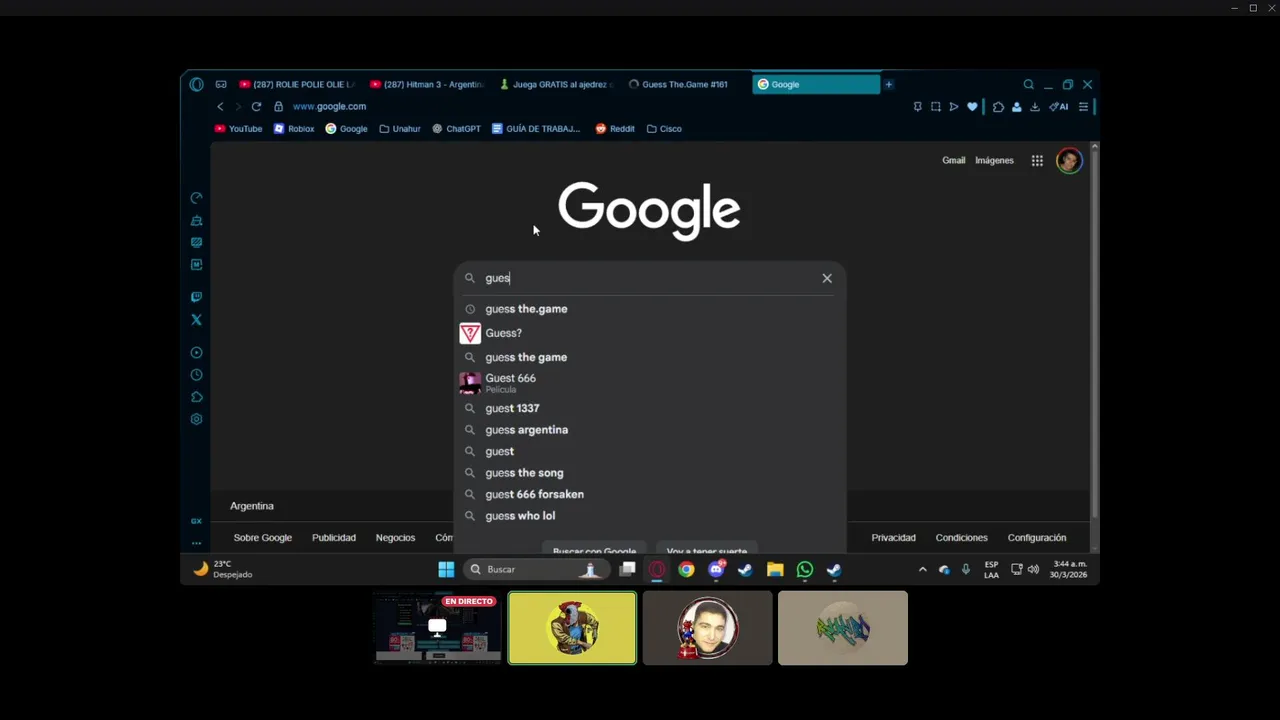Click the extensions cube in the toolbar

998,107
